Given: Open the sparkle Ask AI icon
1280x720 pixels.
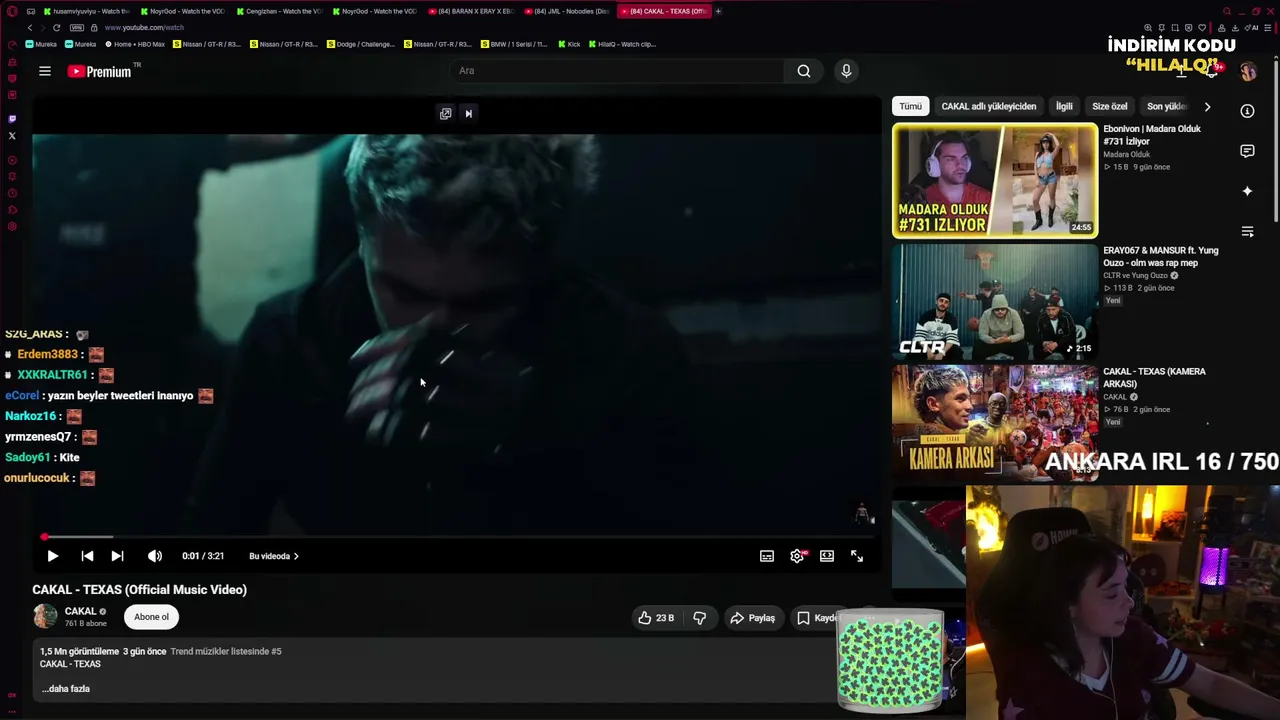Looking at the screenshot, I should (1247, 191).
